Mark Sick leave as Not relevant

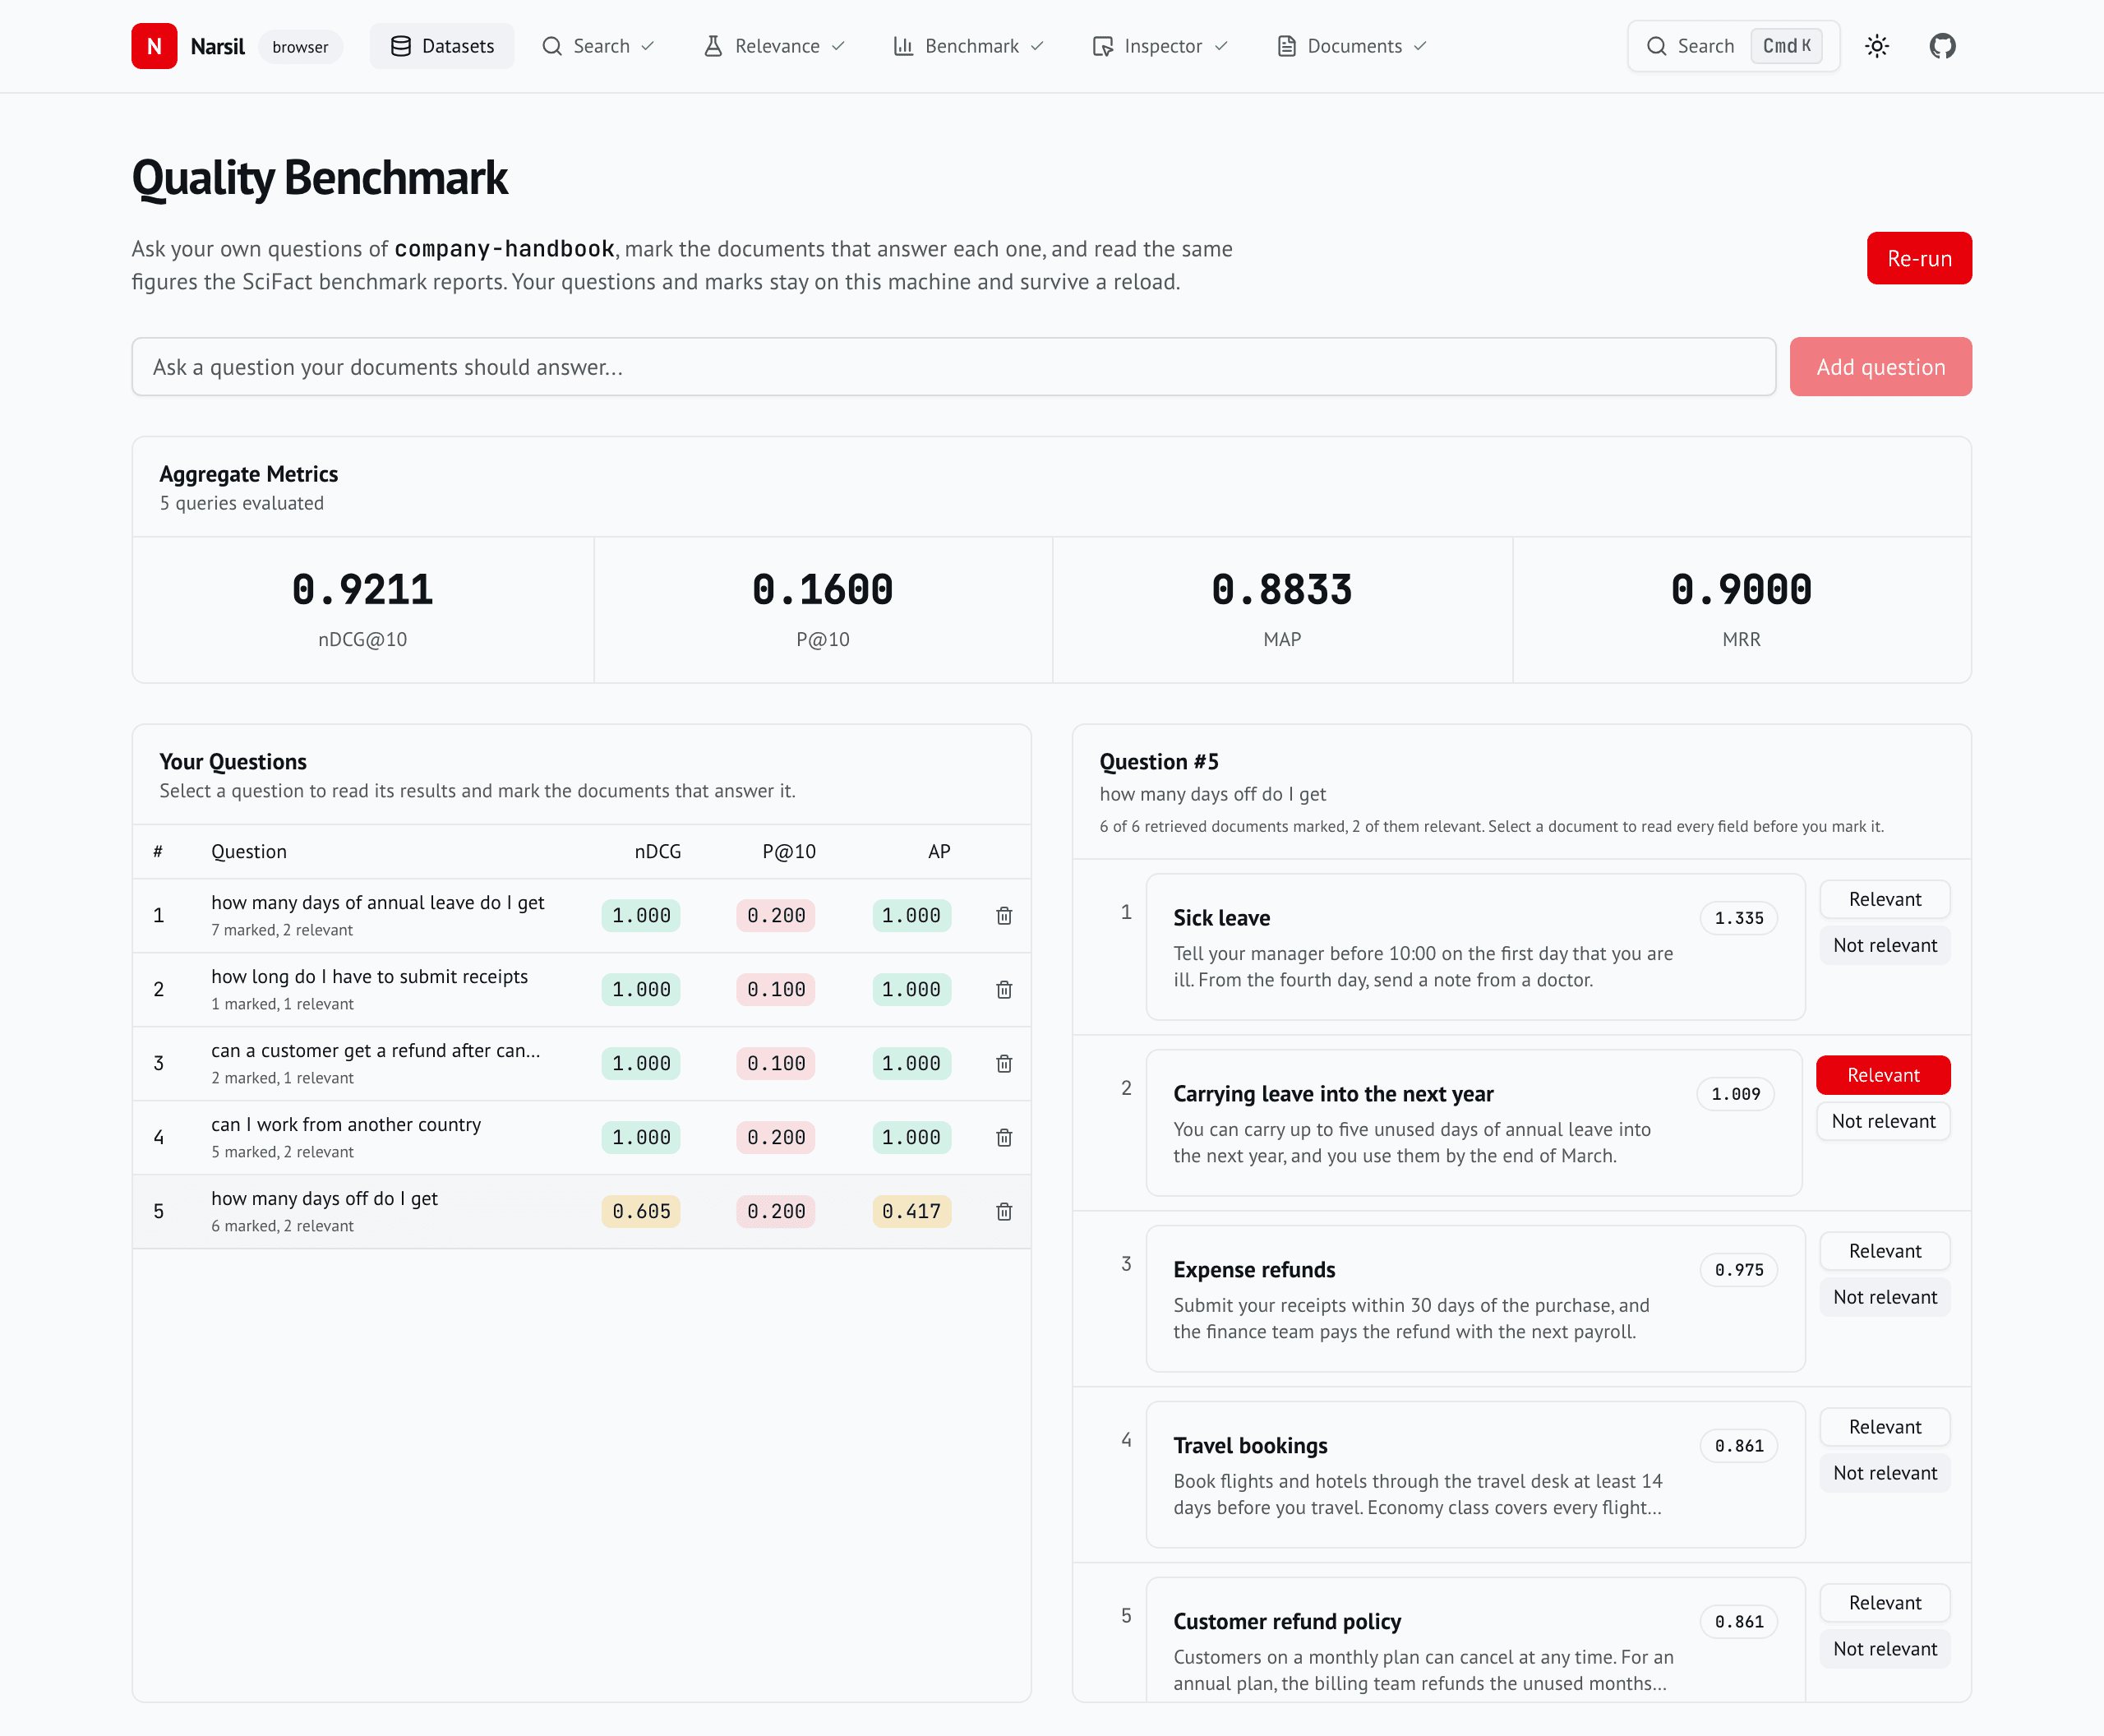point(1884,945)
